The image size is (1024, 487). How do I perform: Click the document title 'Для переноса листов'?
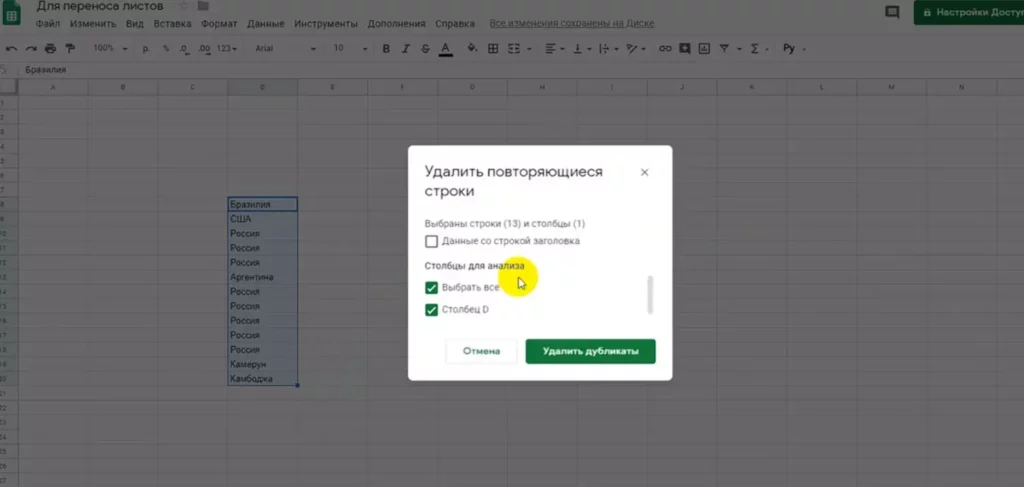click(x=99, y=7)
